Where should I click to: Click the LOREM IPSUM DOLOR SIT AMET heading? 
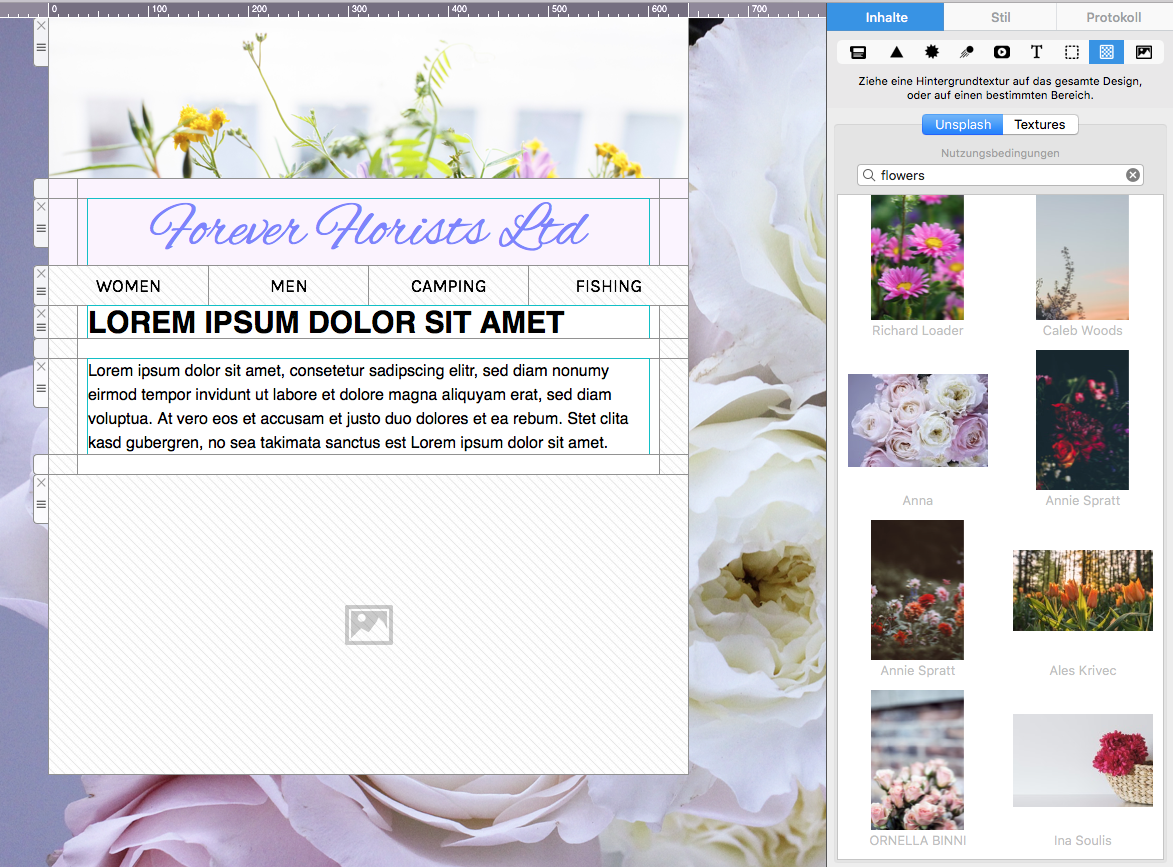(326, 322)
